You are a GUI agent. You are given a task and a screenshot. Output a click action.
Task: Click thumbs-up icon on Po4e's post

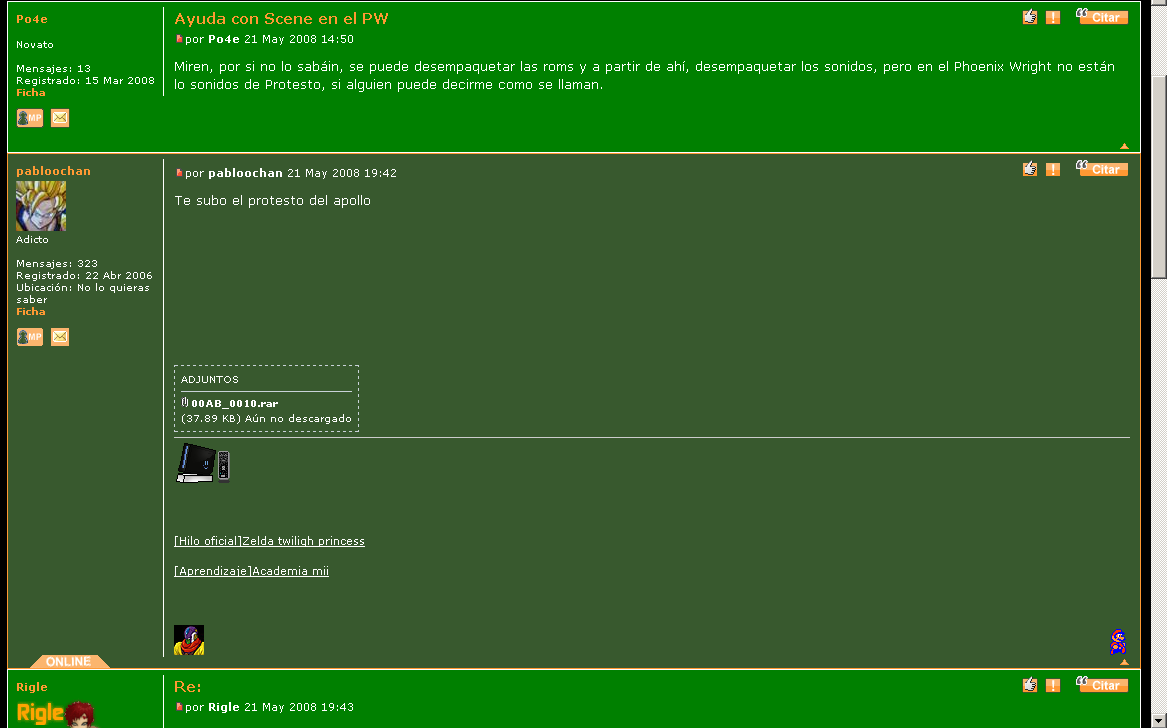1029,17
